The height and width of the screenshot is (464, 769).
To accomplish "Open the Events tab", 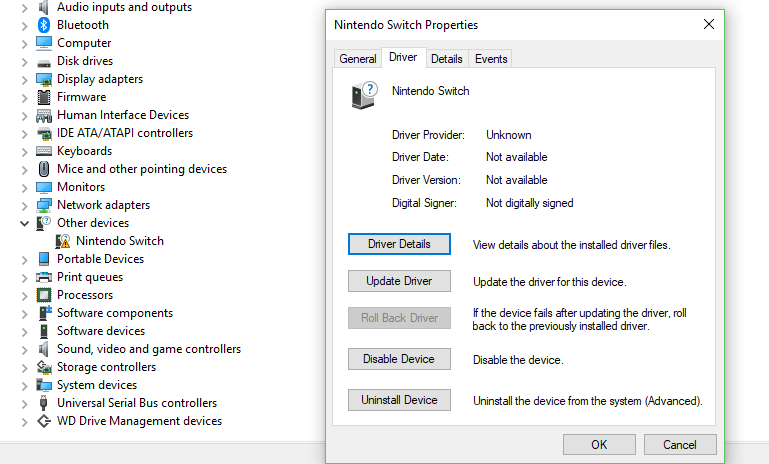I will coord(491,59).
